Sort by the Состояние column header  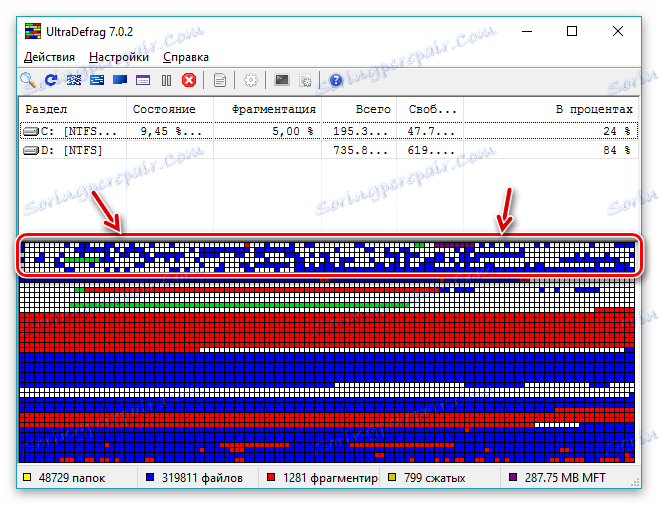(x=170, y=109)
